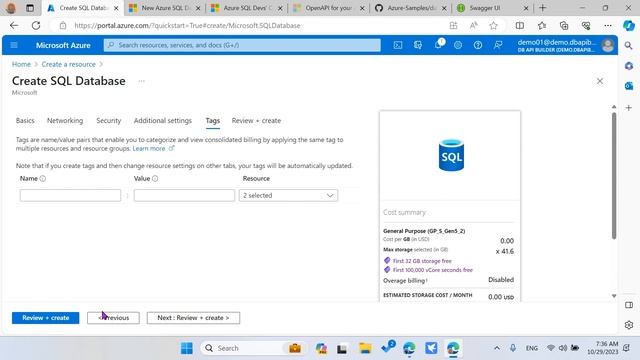
Task: Open the Directories and subscriptions filter
Action: pos(418,45)
